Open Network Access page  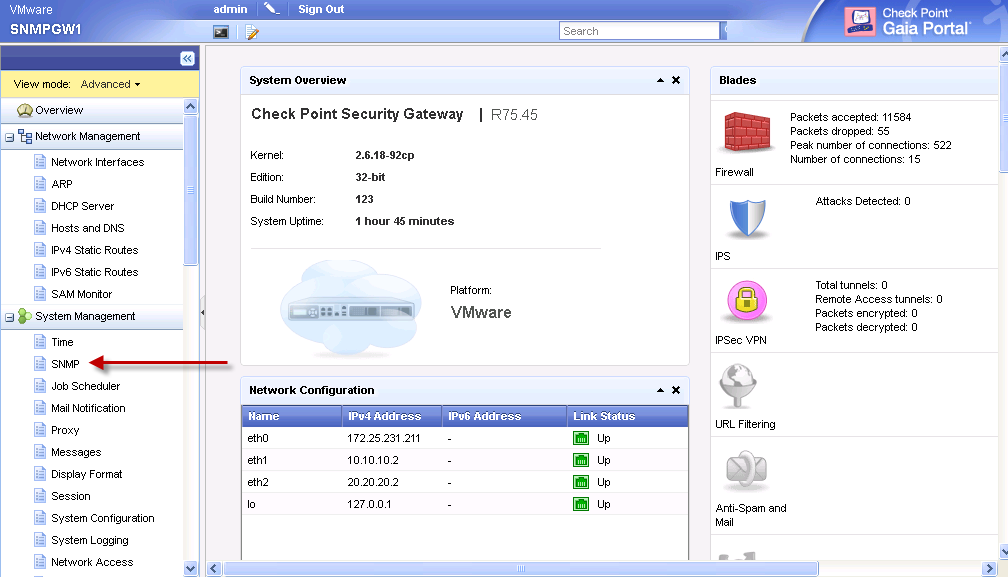92,562
